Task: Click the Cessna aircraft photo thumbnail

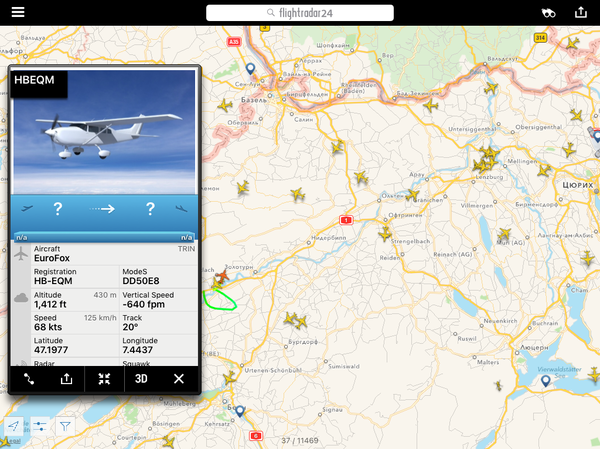Action: (x=104, y=132)
